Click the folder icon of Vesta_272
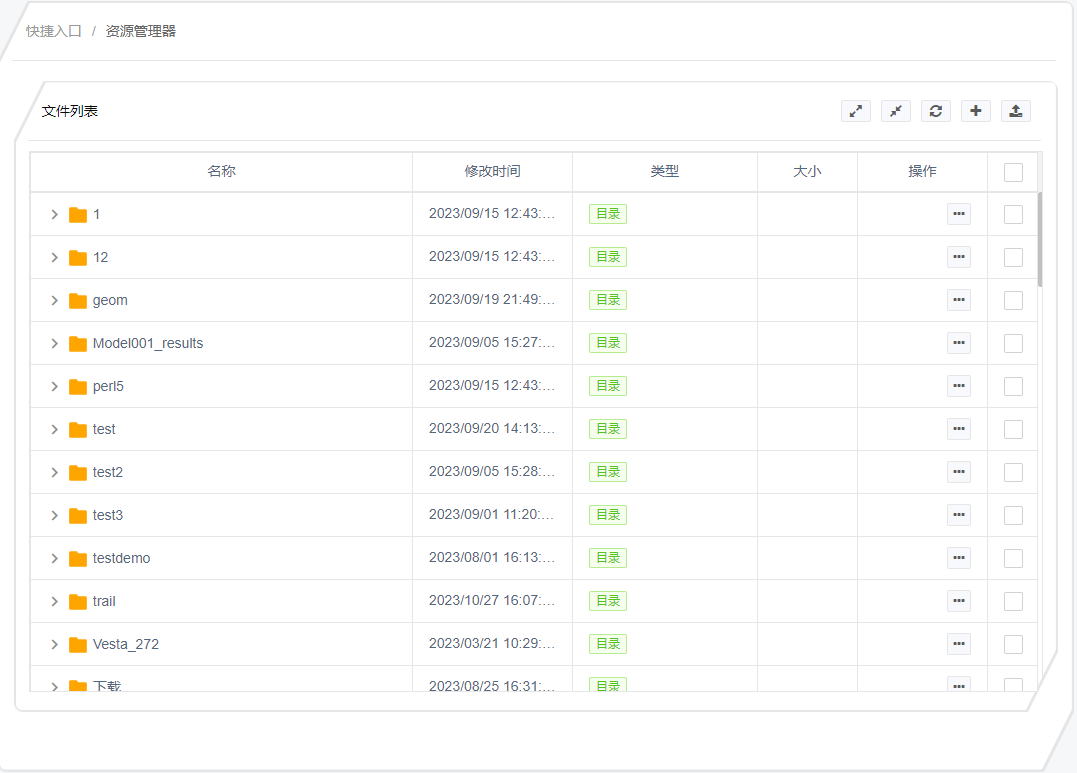The height and width of the screenshot is (773, 1077). [x=78, y=645]
